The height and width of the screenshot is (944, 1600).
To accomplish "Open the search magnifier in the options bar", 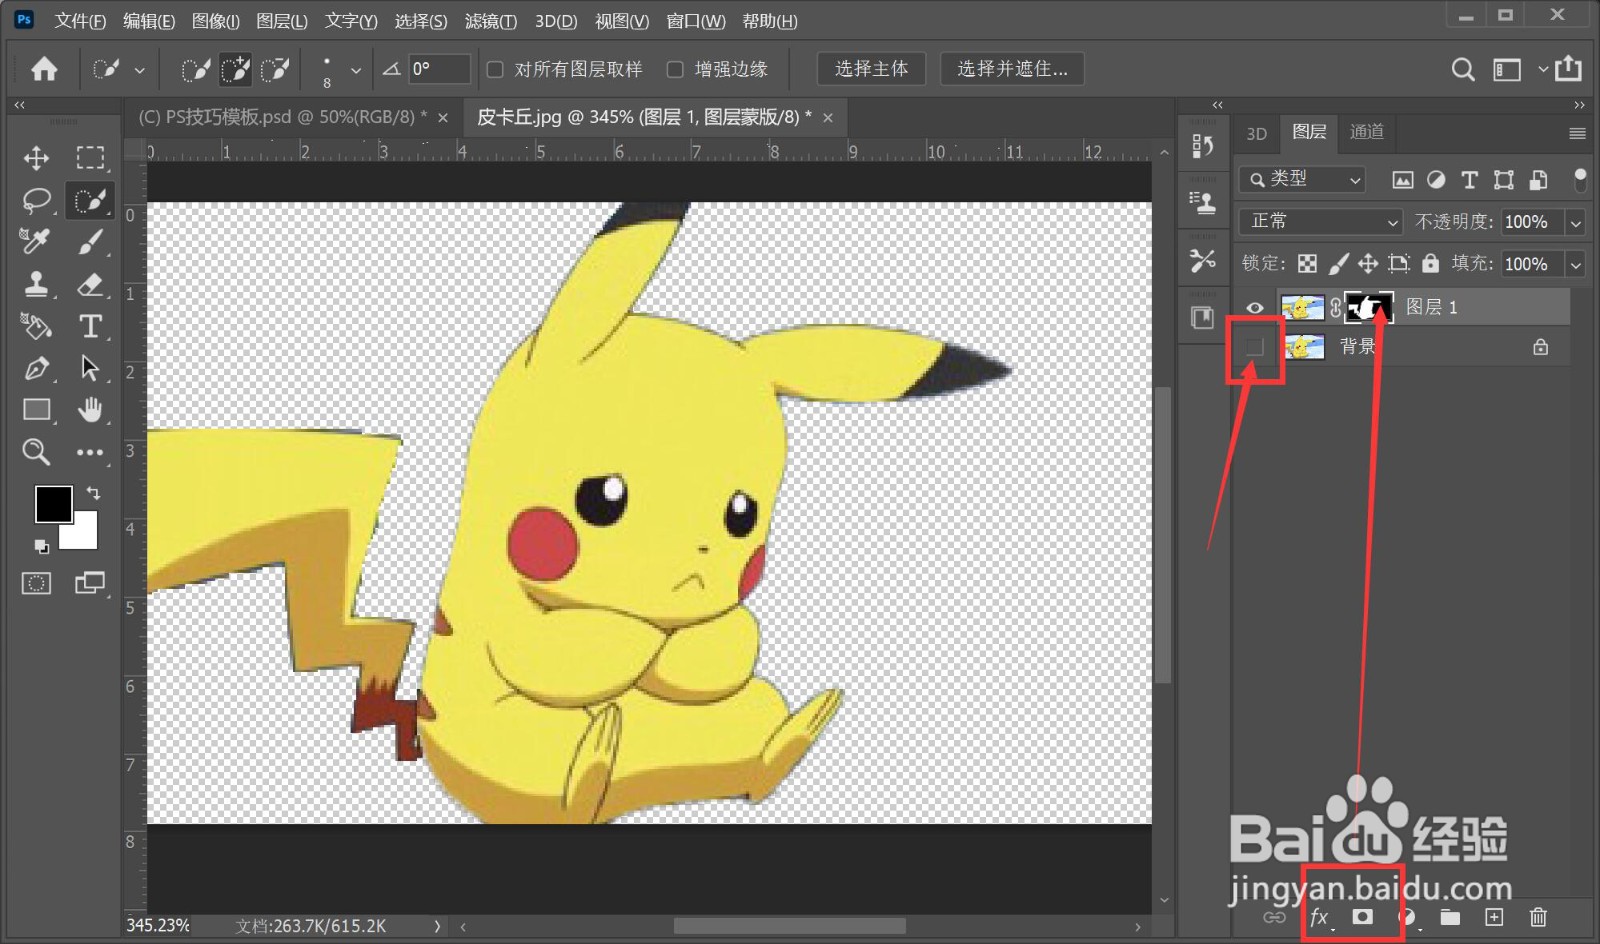I will [1463, 69].
